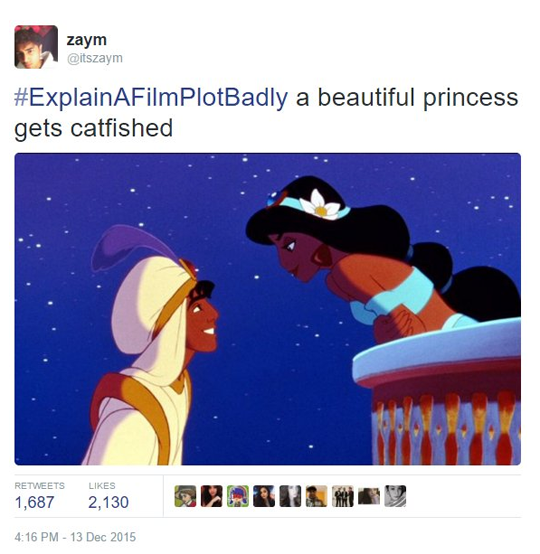Open sixth liker avatar, person wearing cap

click(x=316, y=496)
